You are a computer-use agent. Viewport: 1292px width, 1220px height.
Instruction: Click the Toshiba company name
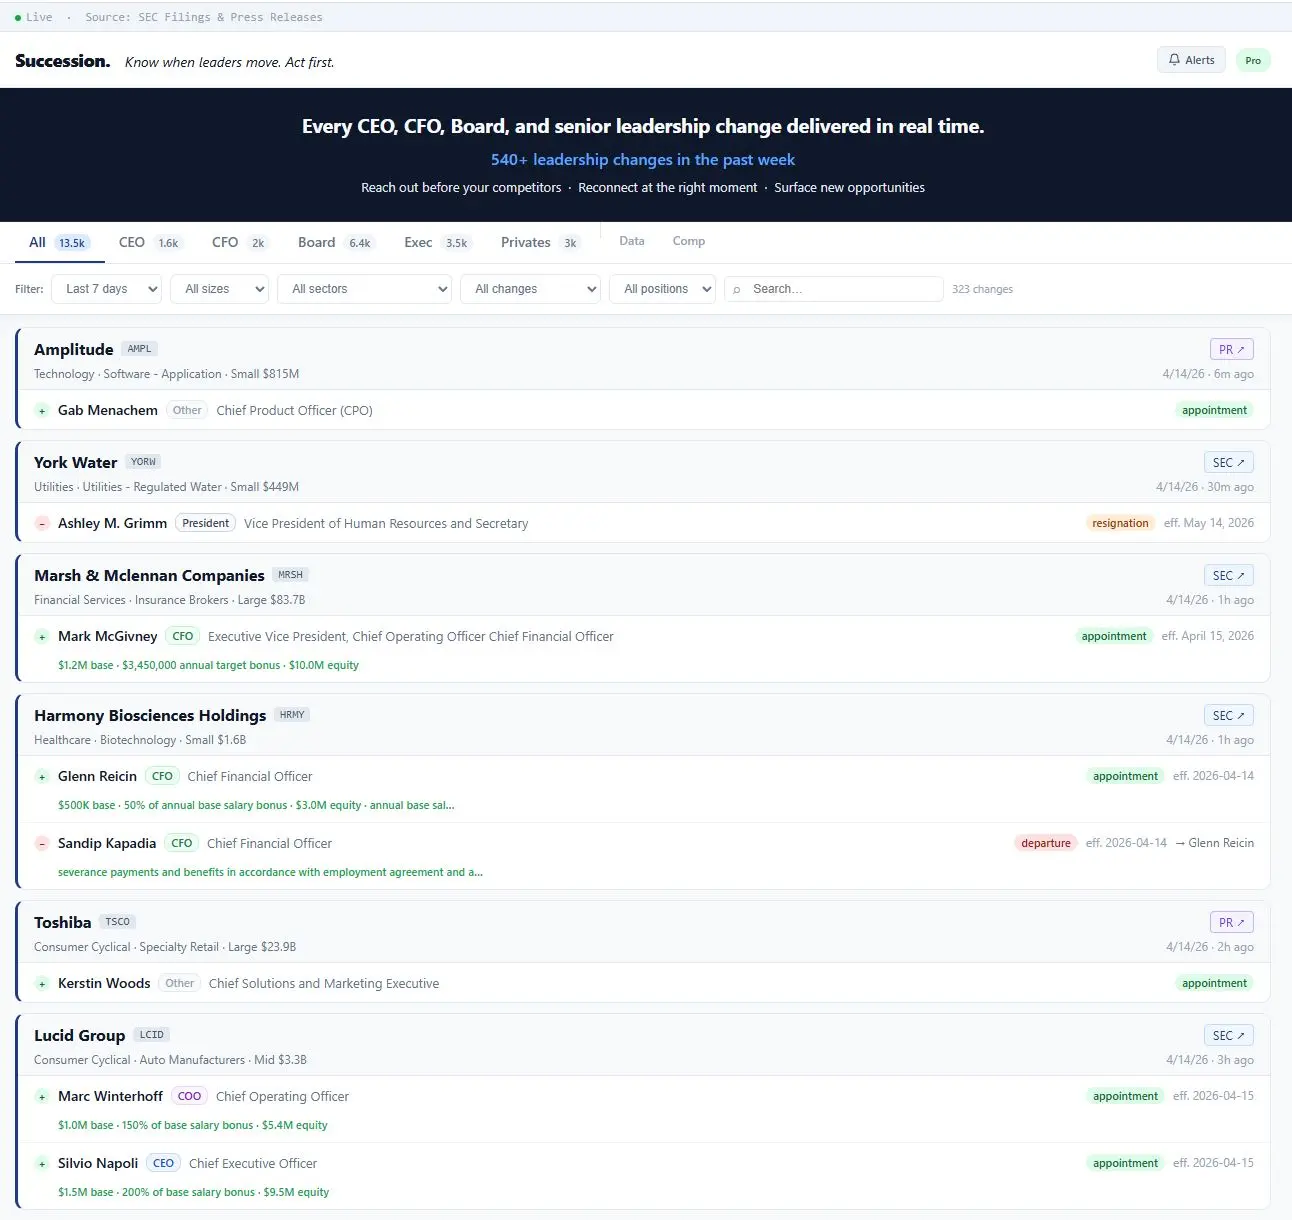(63, 922)
